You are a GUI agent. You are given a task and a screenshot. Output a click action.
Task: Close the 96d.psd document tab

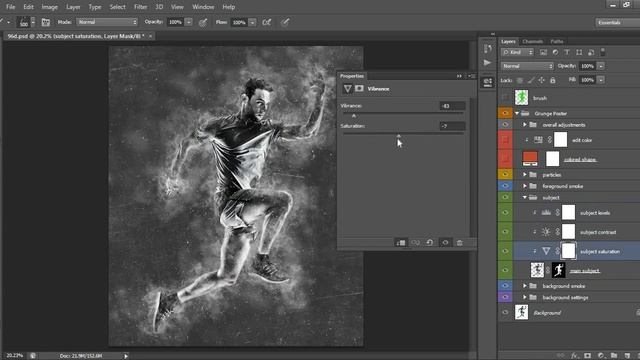[x=150, y=36]
